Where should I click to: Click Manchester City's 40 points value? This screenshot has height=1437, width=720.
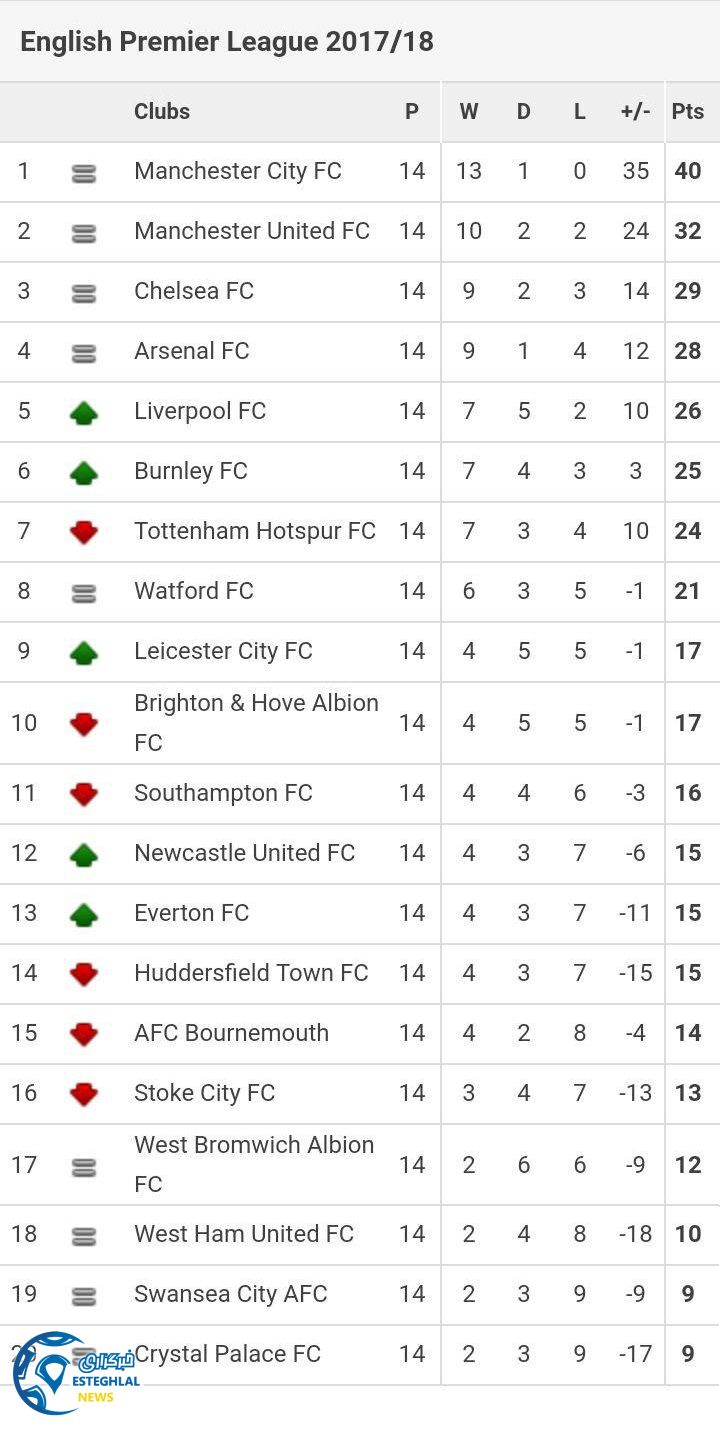tap(688, 171)
